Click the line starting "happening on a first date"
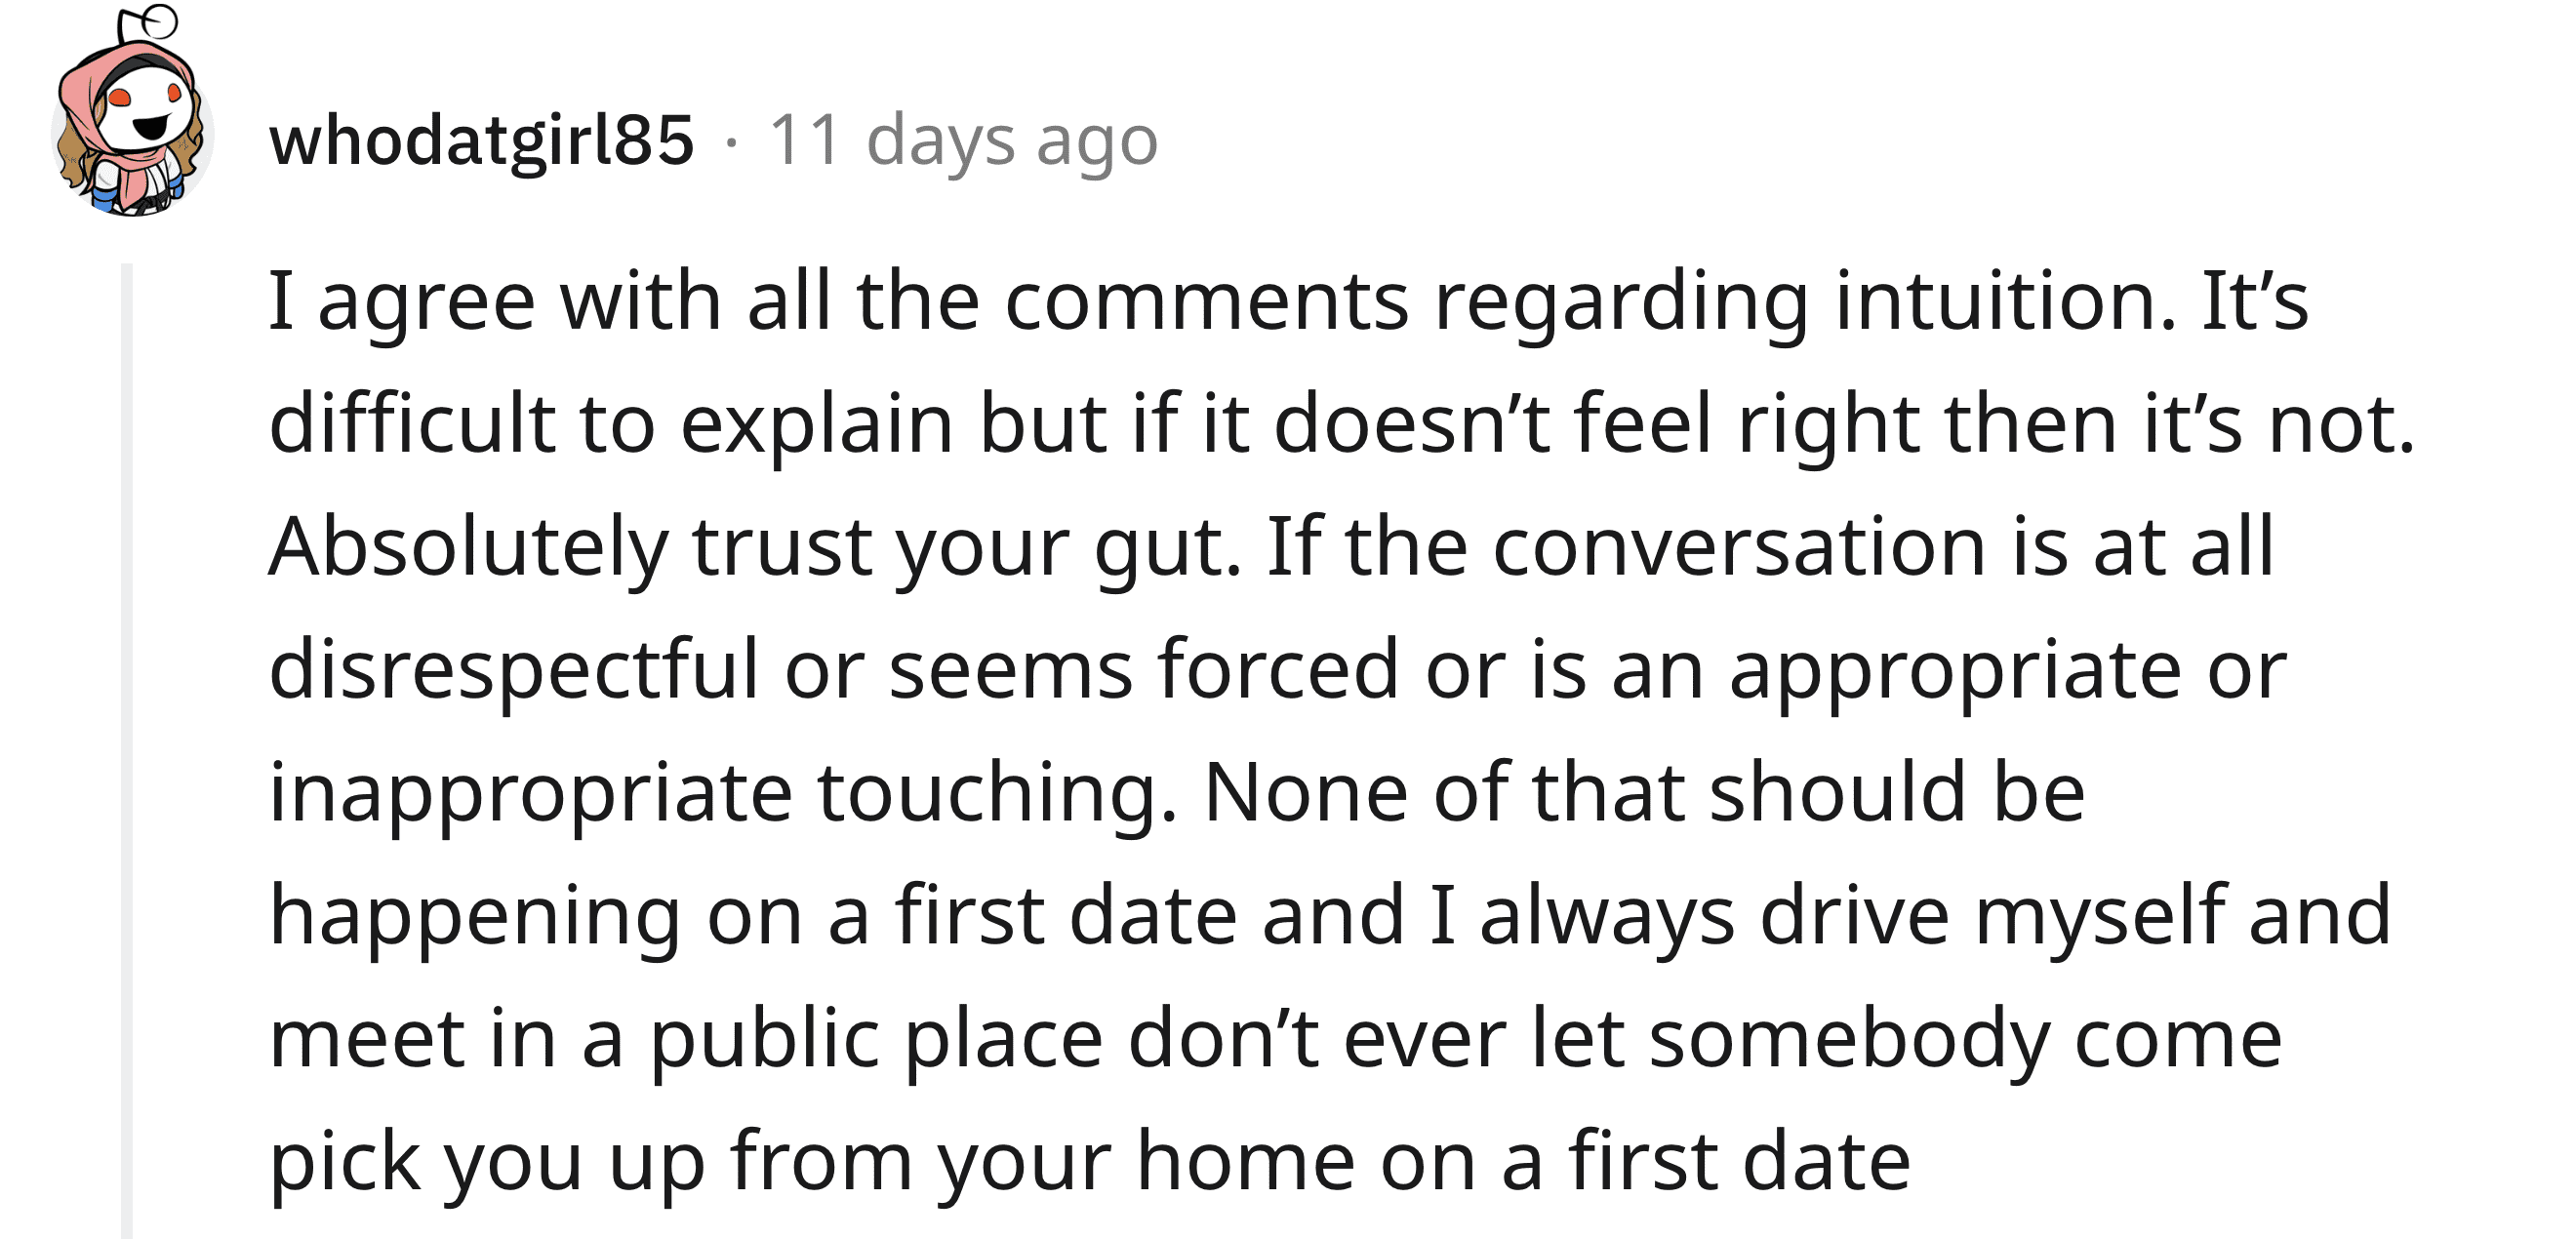2576x1239 pixels. pyautogui.click(x=1330, y=917)
